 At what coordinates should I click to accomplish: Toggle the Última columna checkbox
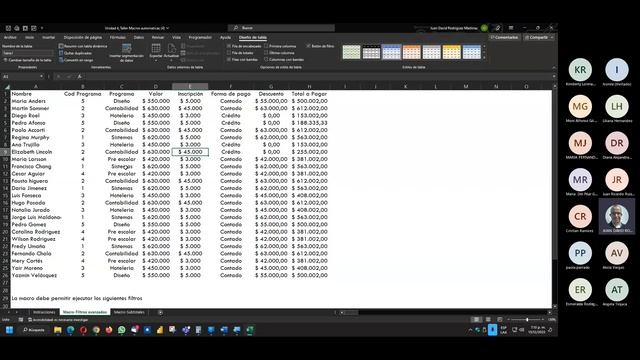[266, 53]
